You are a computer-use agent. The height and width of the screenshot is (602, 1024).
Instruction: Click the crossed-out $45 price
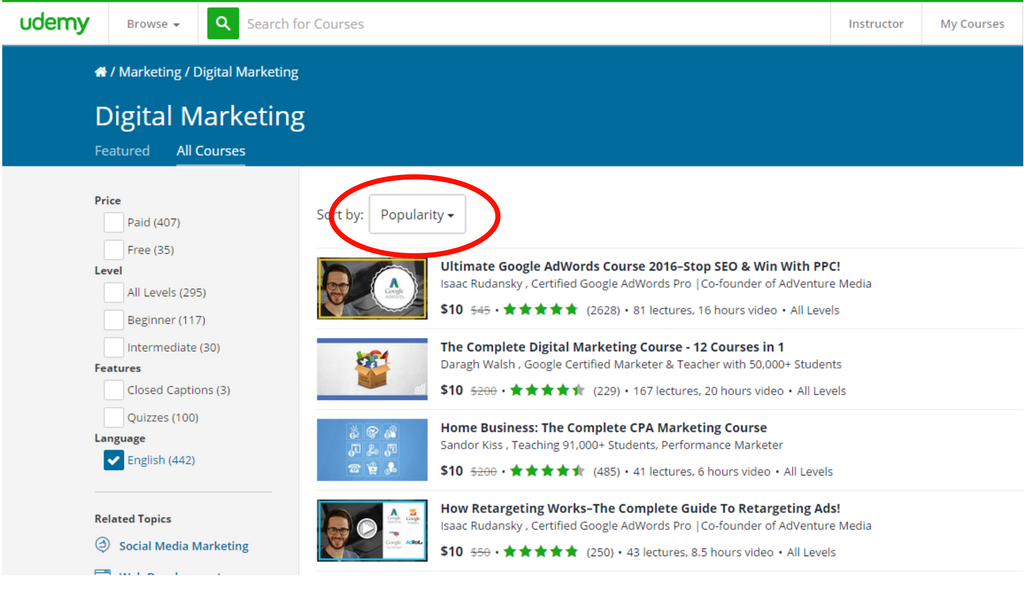480,310
